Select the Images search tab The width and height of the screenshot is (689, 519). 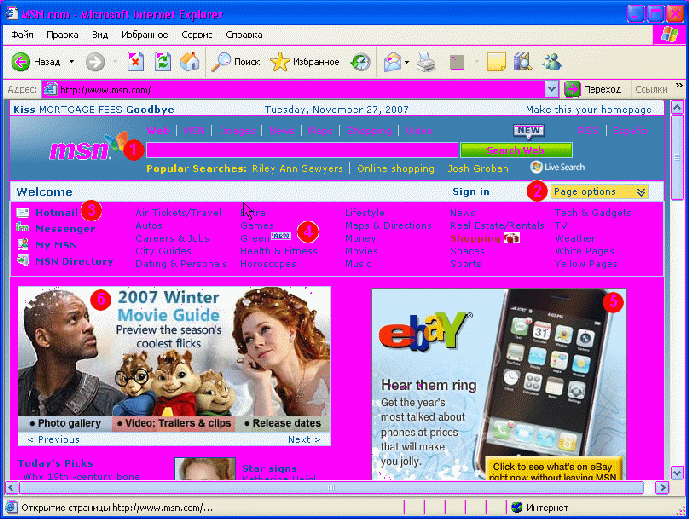(237, 131)
